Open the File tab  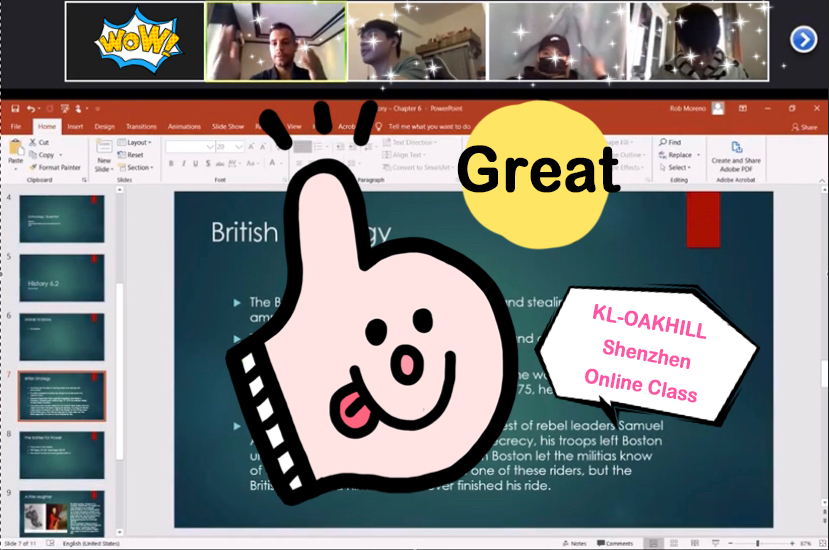coord(16,126)
